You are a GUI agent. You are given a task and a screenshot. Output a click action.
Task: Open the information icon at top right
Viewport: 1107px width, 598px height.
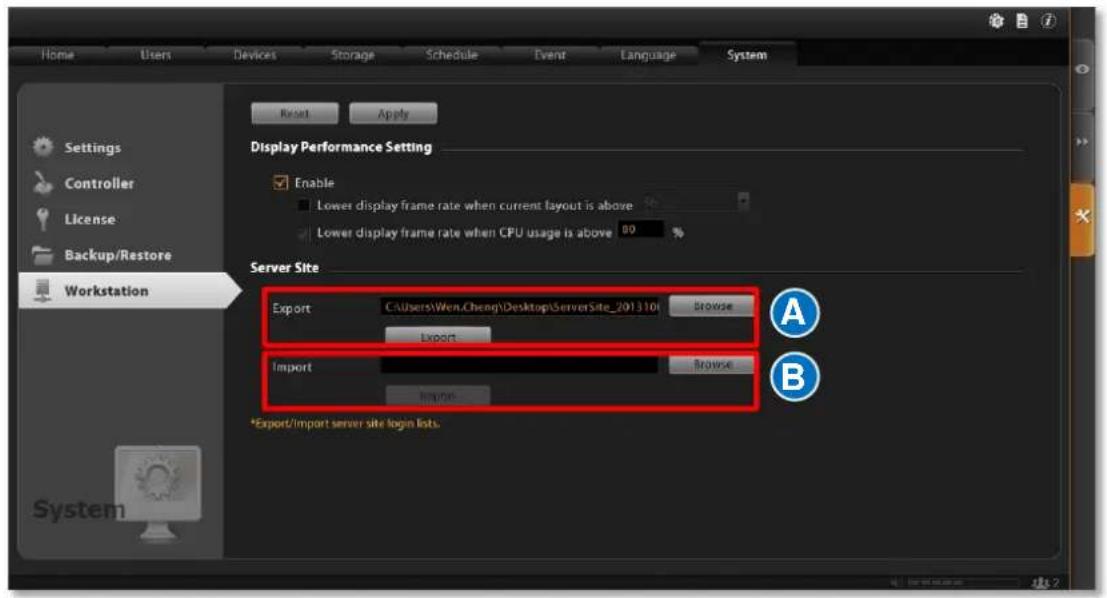pyautogui.click(x=1048, y=21)
